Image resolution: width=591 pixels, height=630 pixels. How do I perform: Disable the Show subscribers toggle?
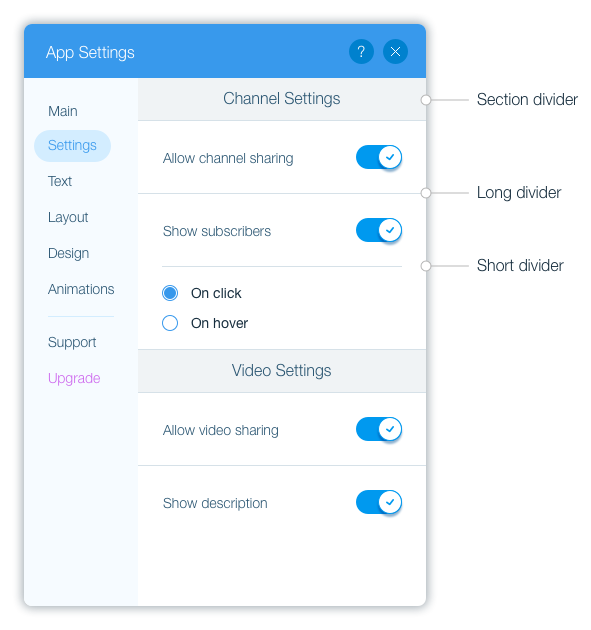point(379,230)
